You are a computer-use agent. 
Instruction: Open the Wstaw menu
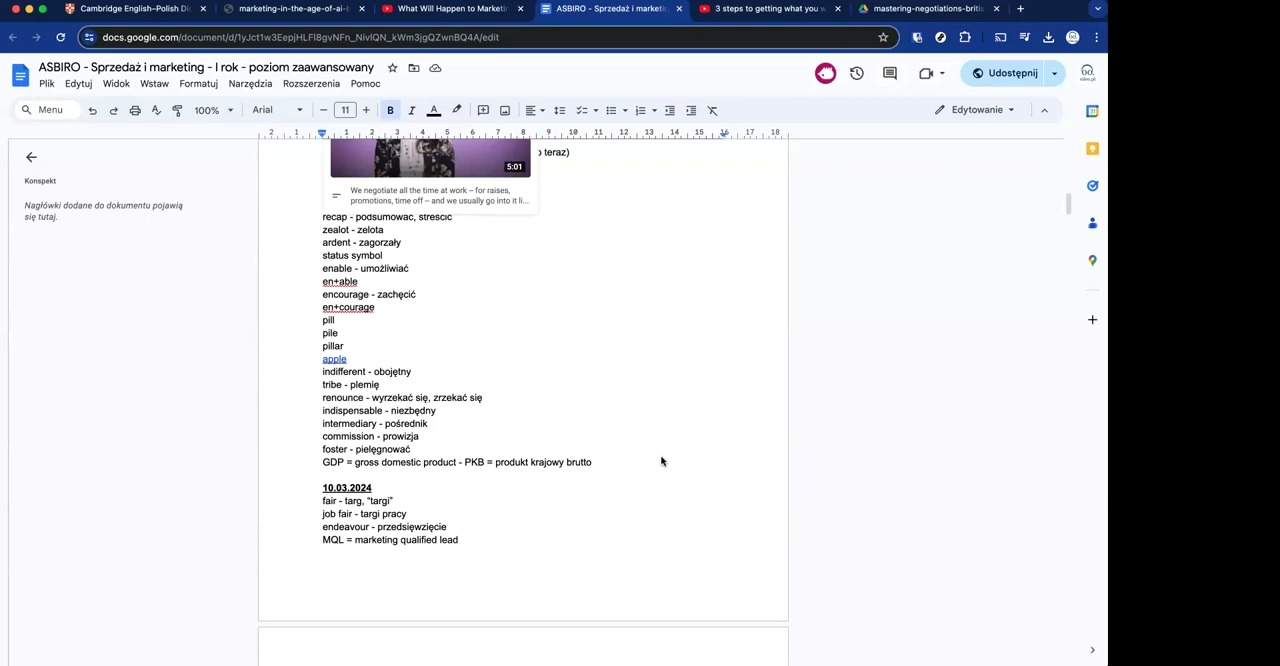click(x=154, y=84)
